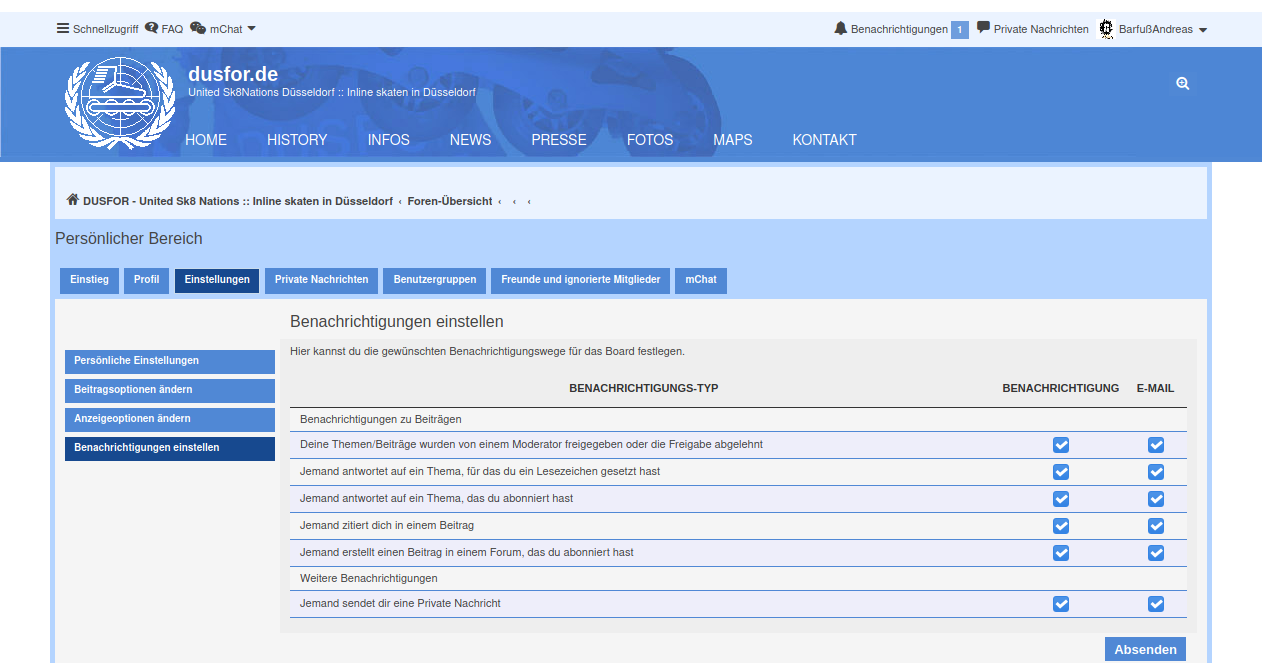Open the FAQ speech bubble icon
This screenshot has width=1262, height=663.
tap(151, 28)
